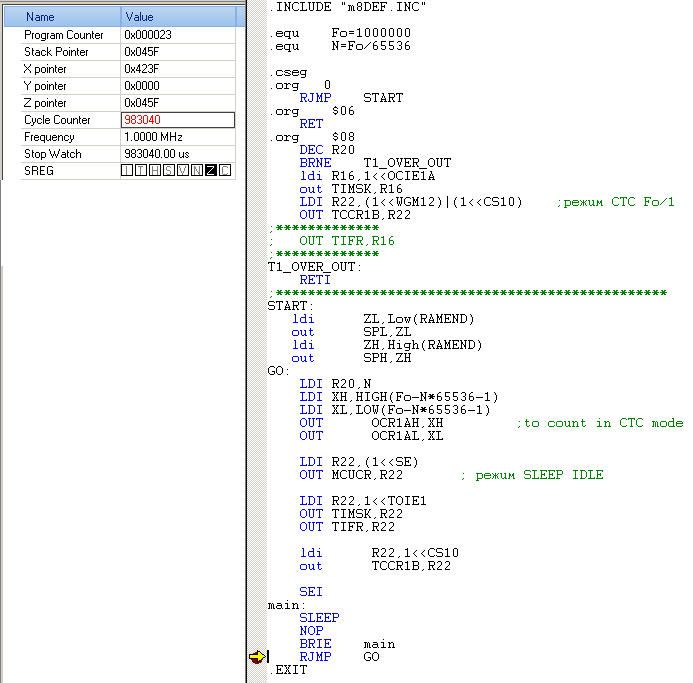The height and width of the screenshot is (683, 693).
Task: Toggle the T flag in SREG
Action: 141,171
